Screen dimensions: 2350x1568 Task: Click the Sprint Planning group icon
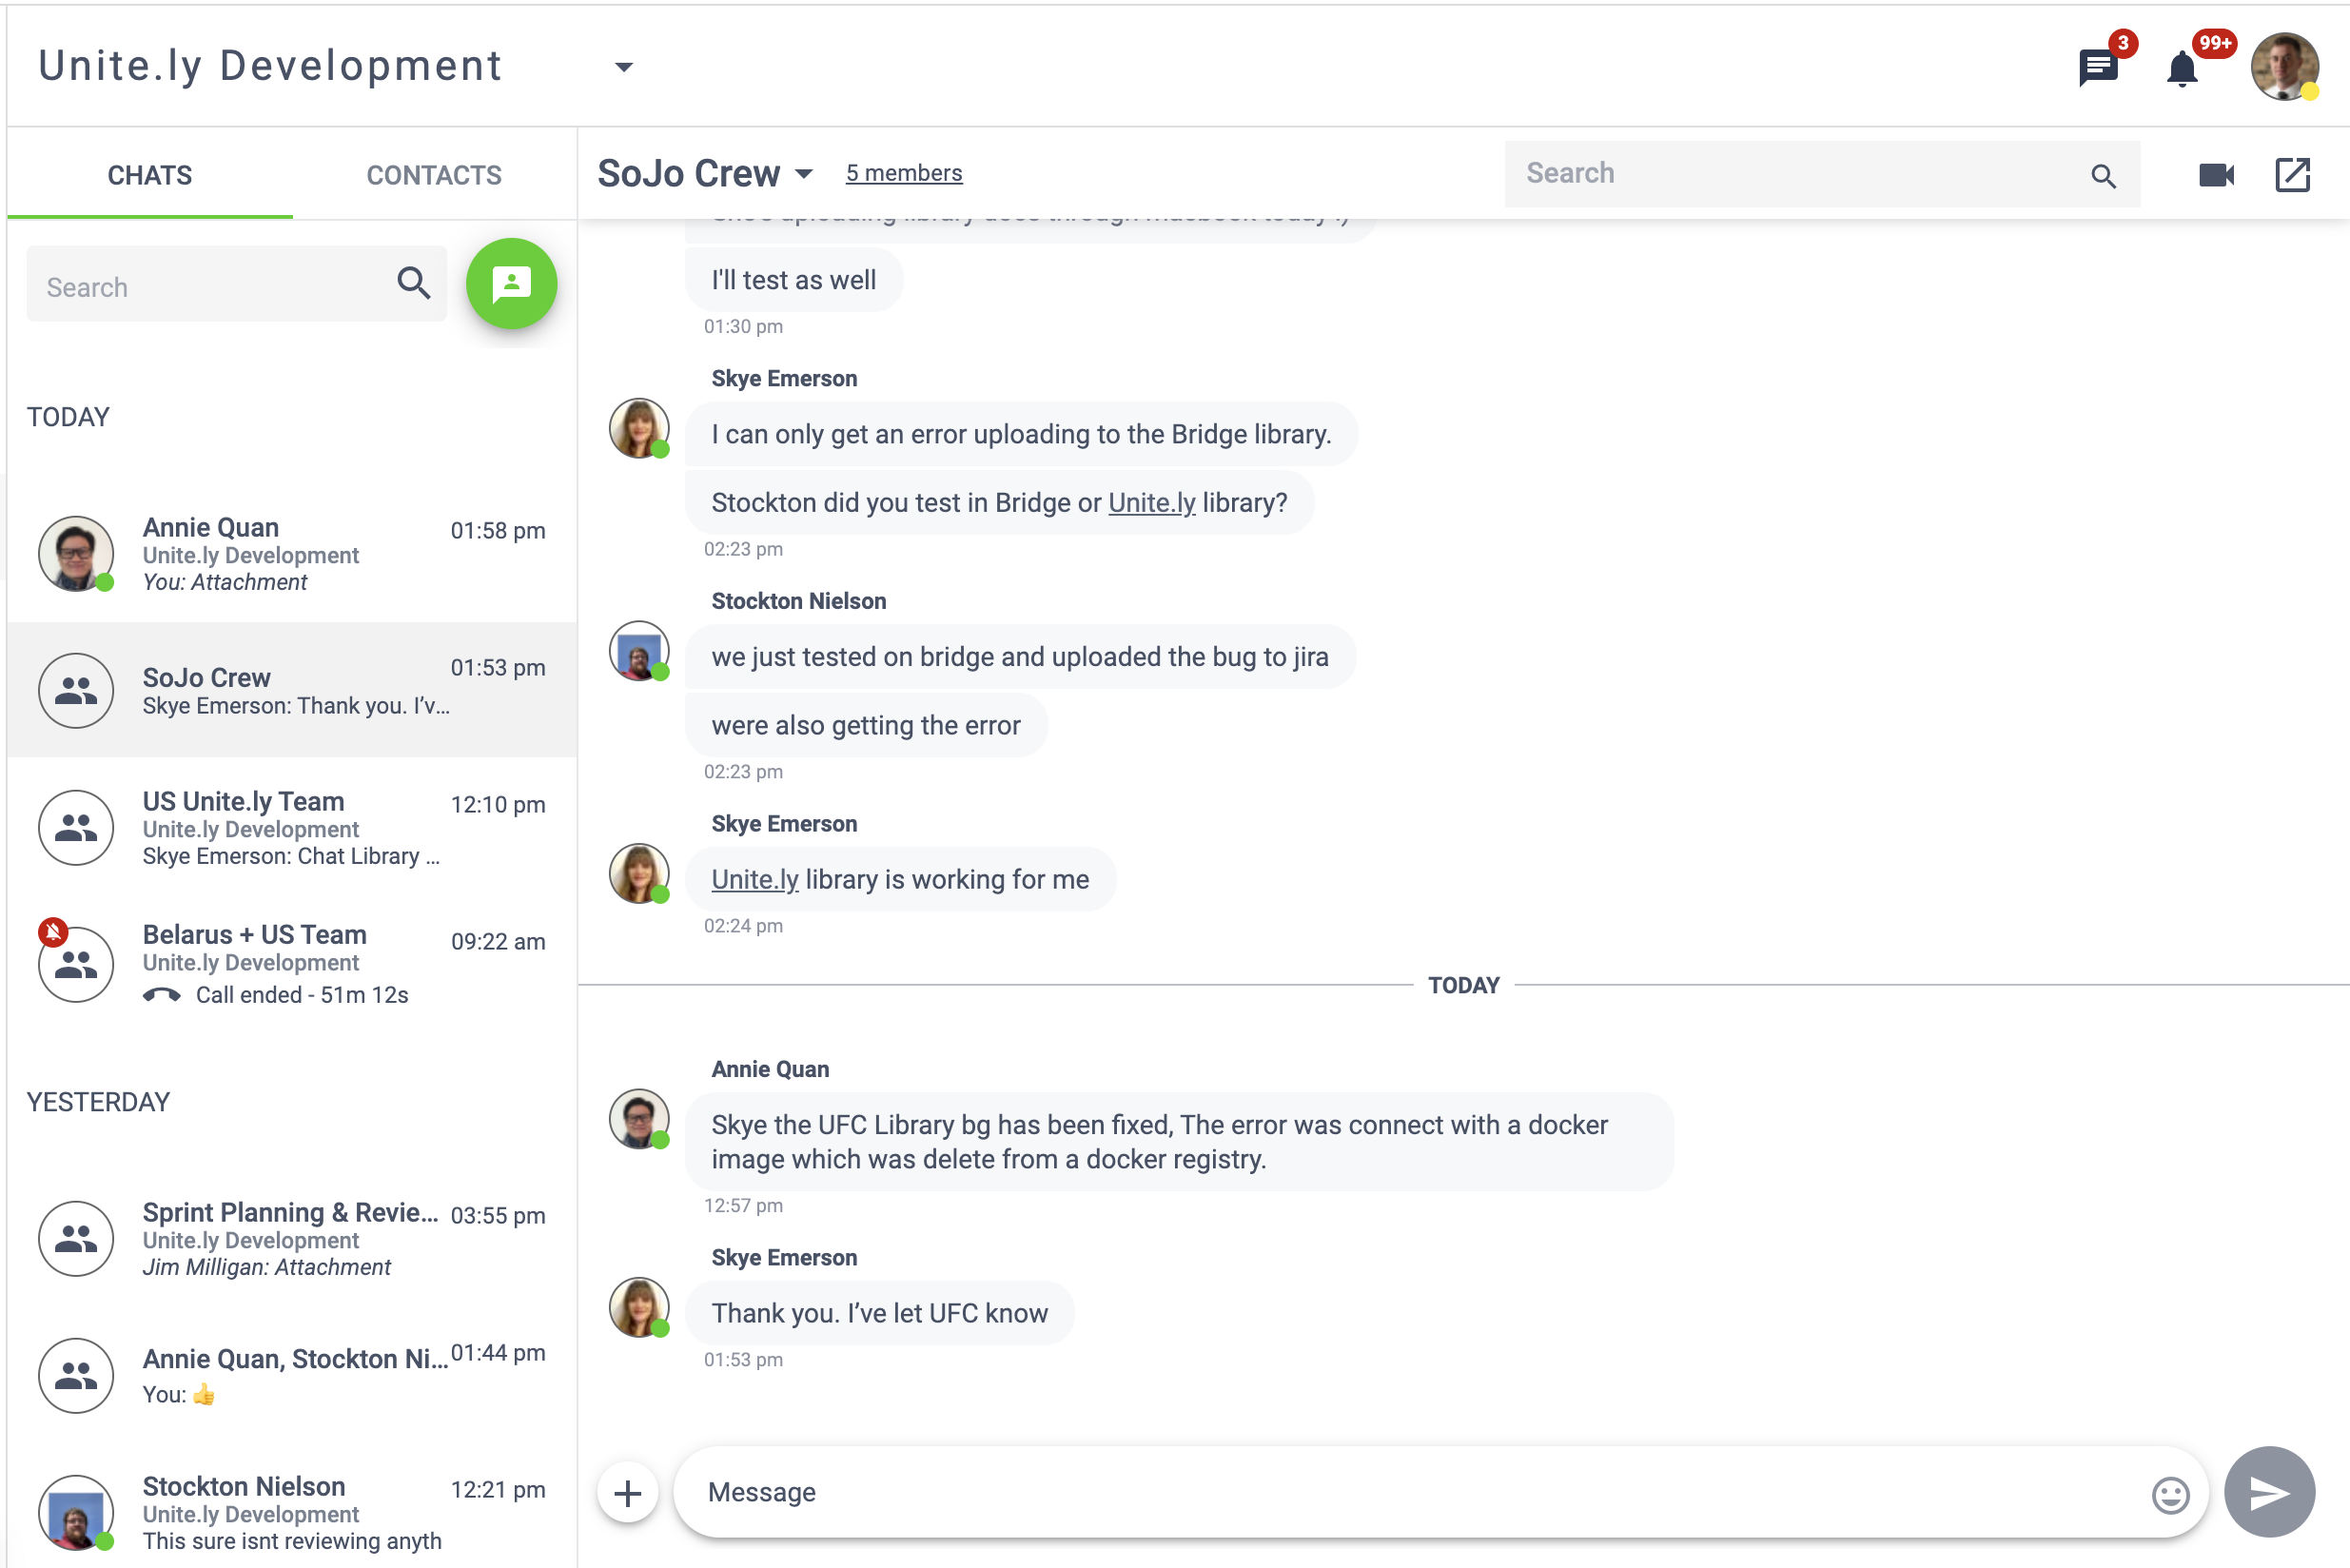point(76,1238)
